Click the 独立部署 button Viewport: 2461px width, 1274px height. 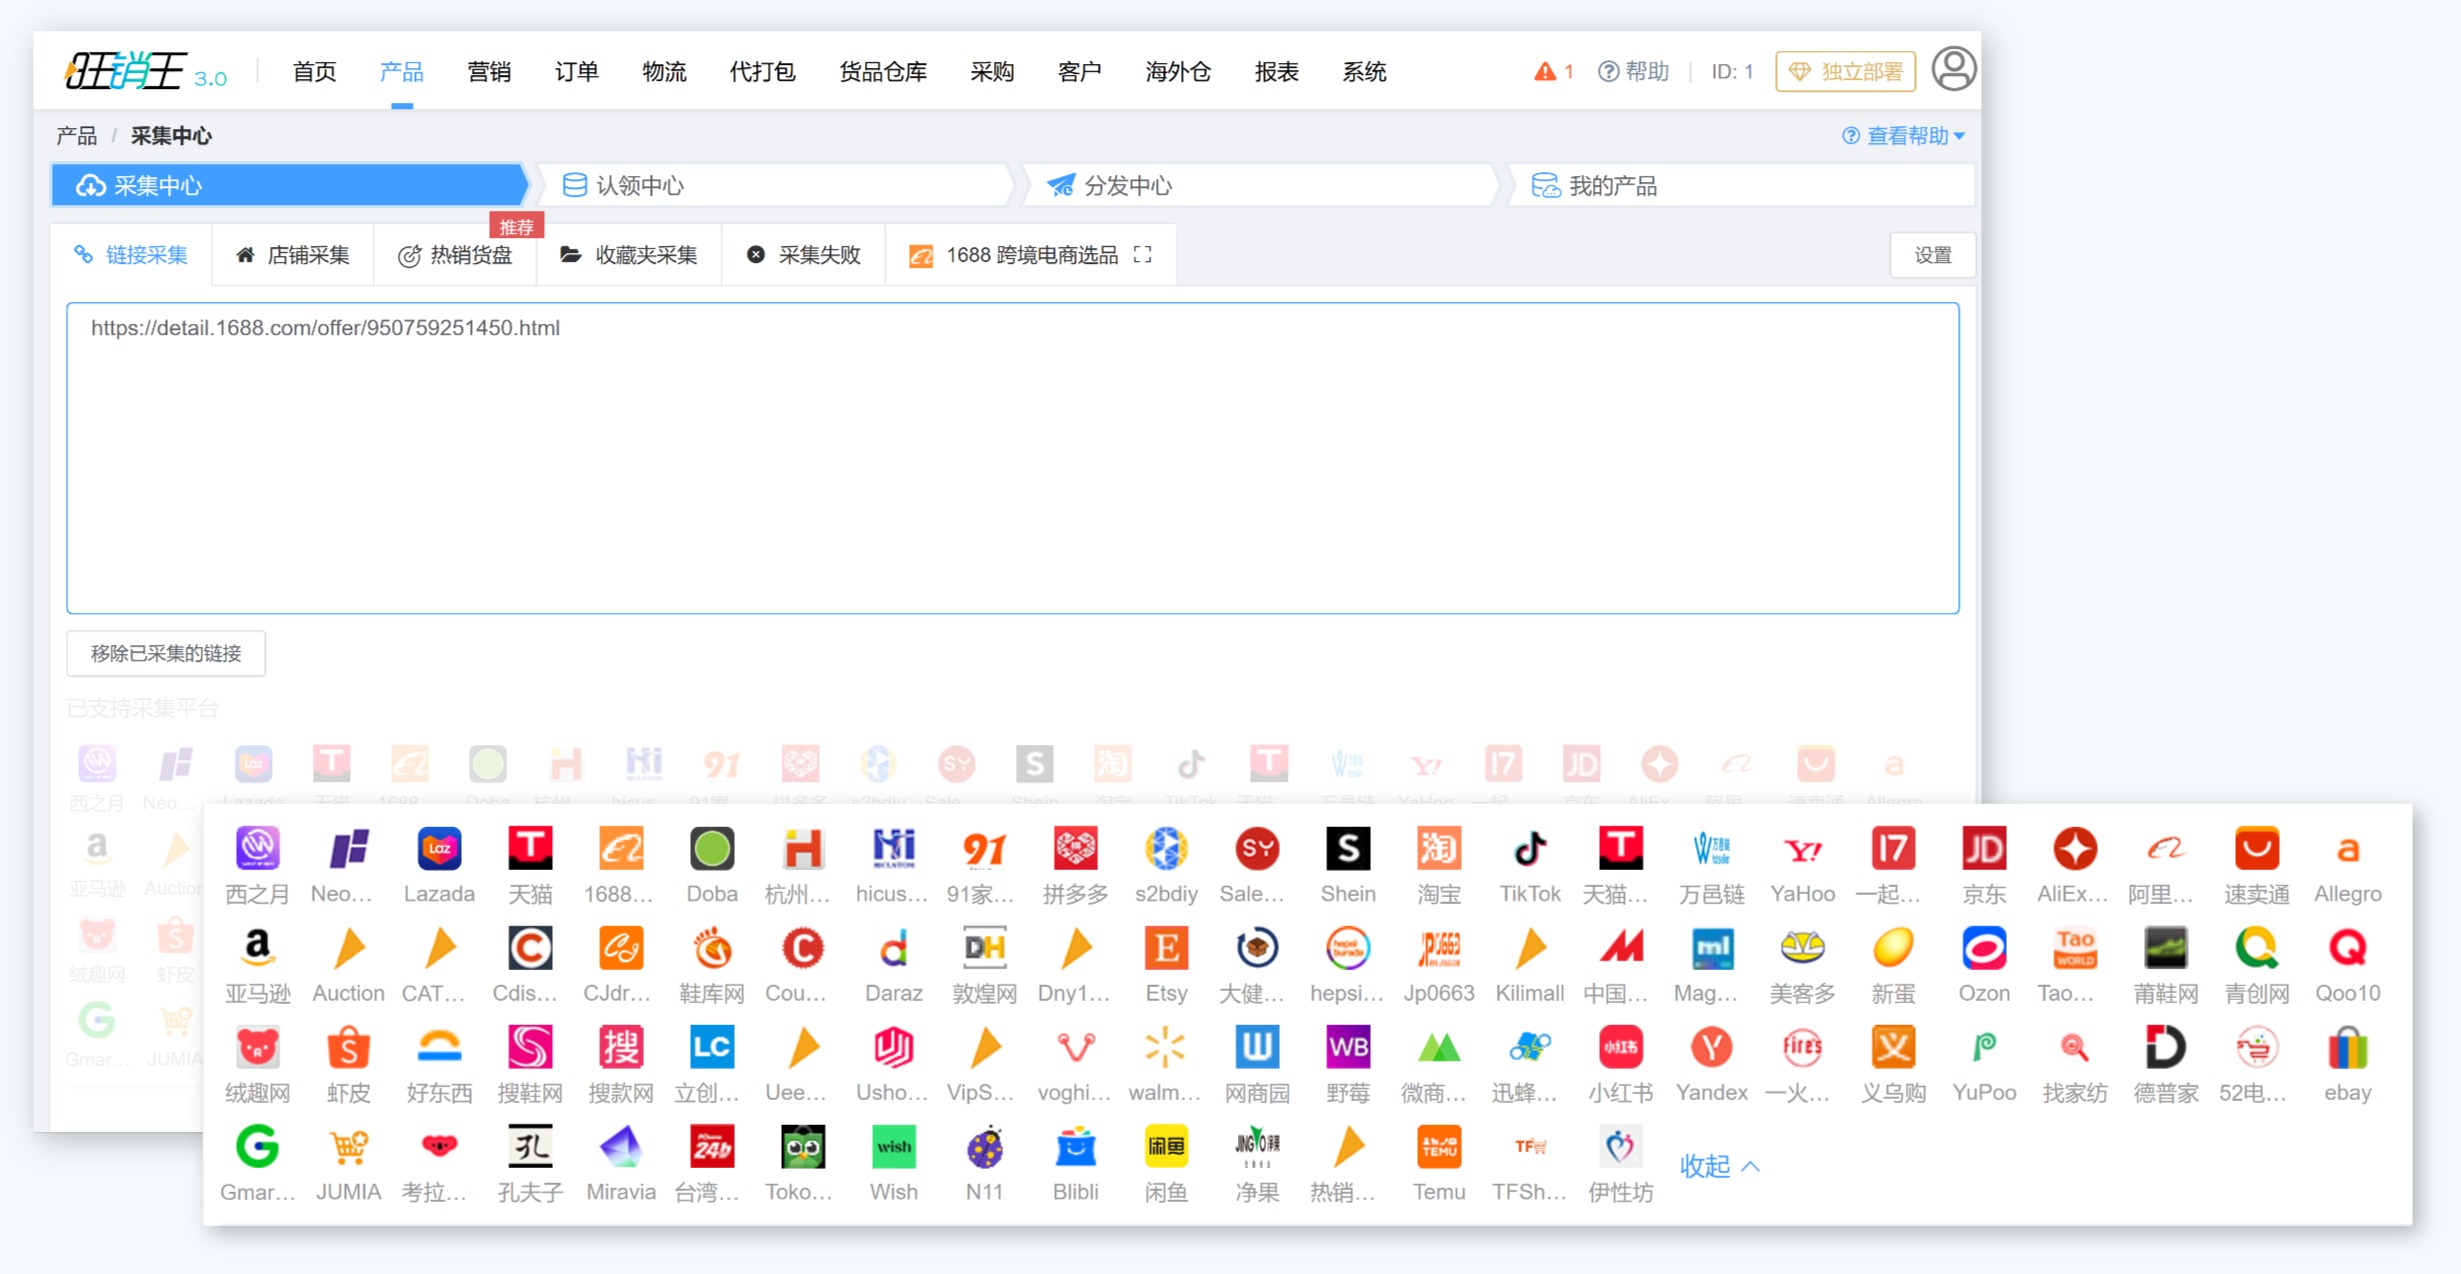(1845, 71)
